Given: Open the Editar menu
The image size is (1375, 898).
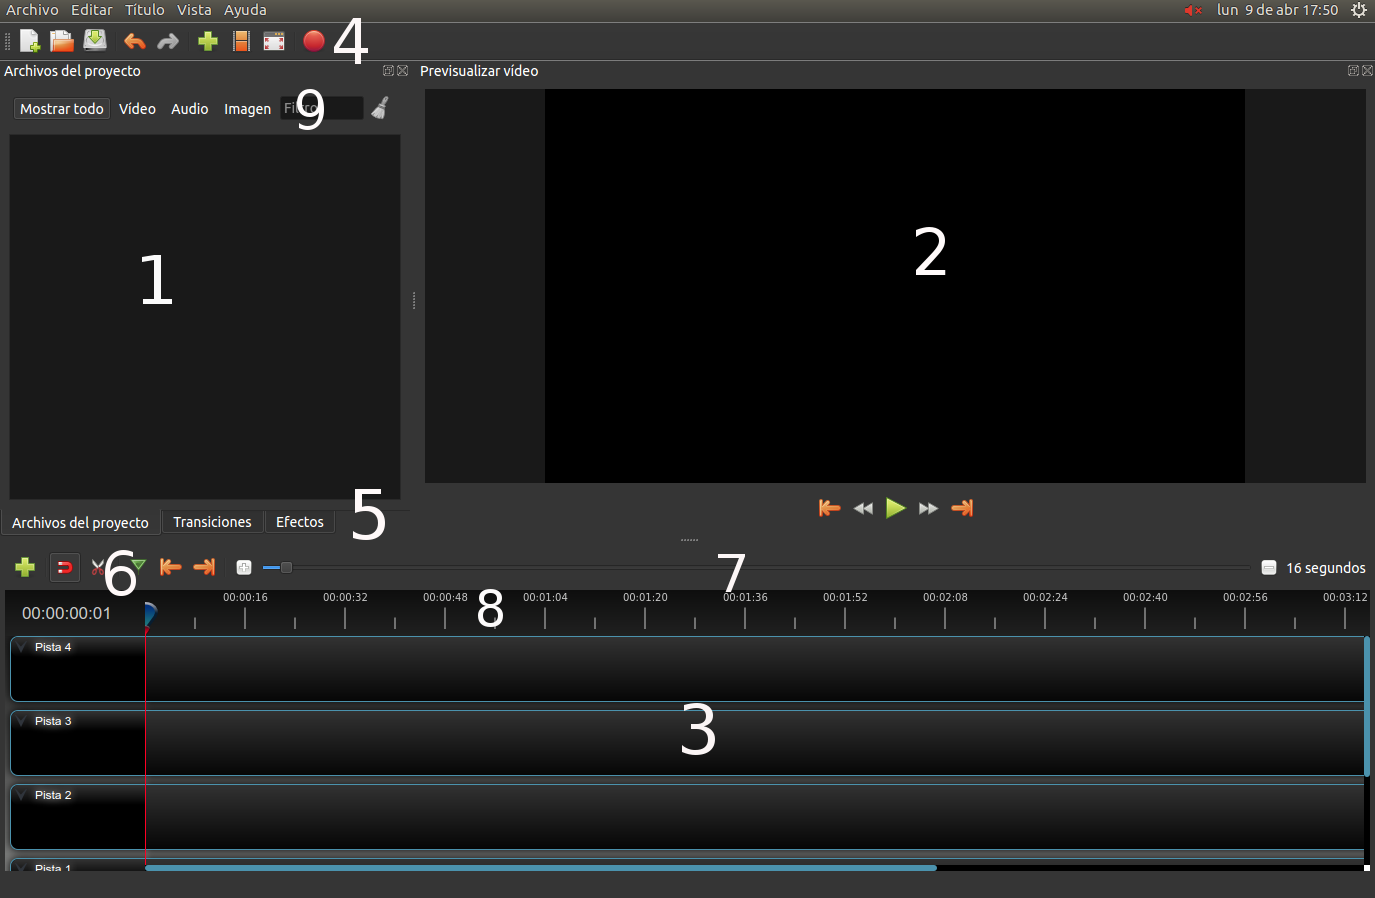Looking at the screenshot, I should coord(91,10).
